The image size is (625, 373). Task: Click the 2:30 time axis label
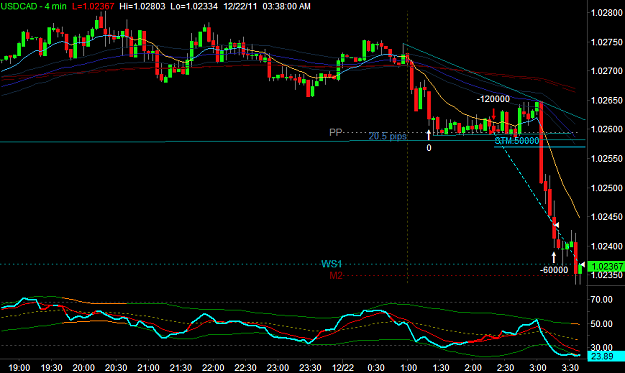(505, 367)
